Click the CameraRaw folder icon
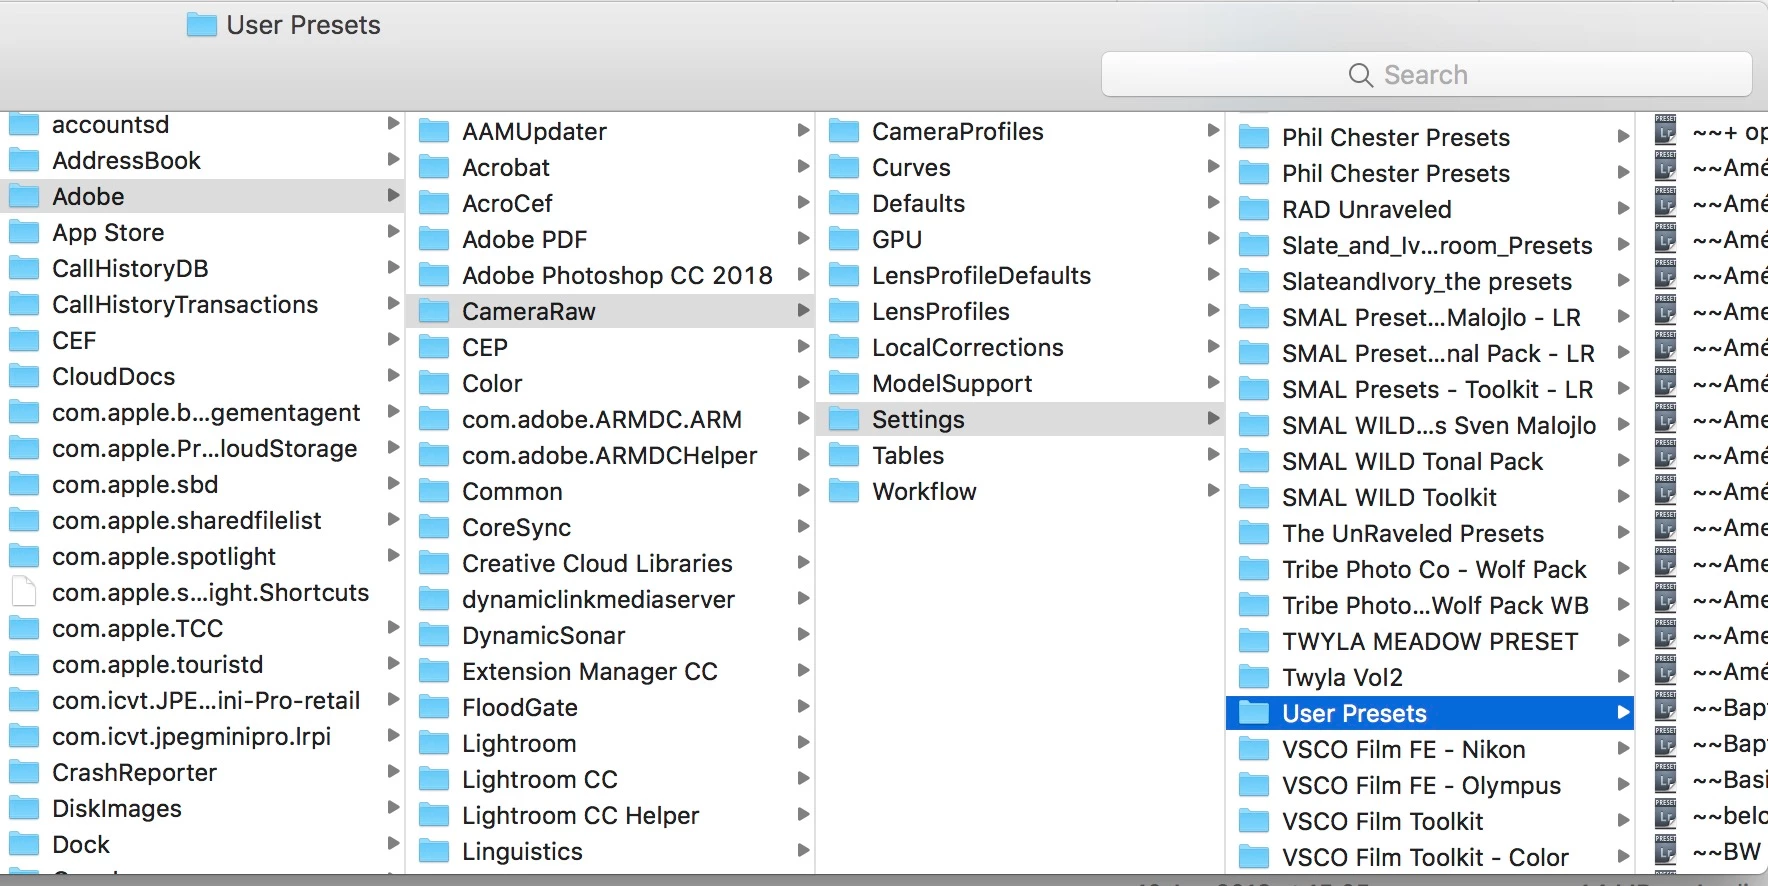This screenshot has height=886, width=1768. pos(434,311)
